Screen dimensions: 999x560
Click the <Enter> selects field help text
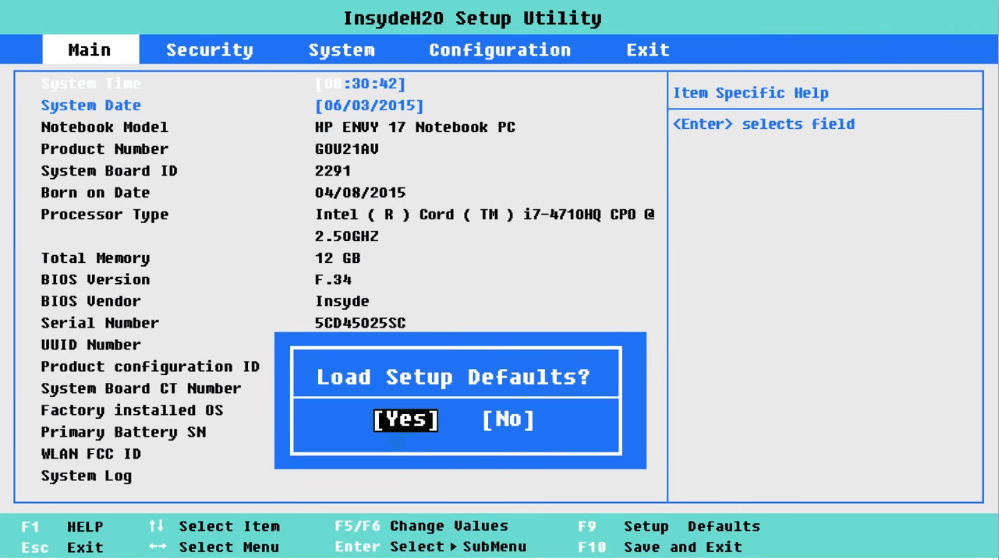point(764,124)
